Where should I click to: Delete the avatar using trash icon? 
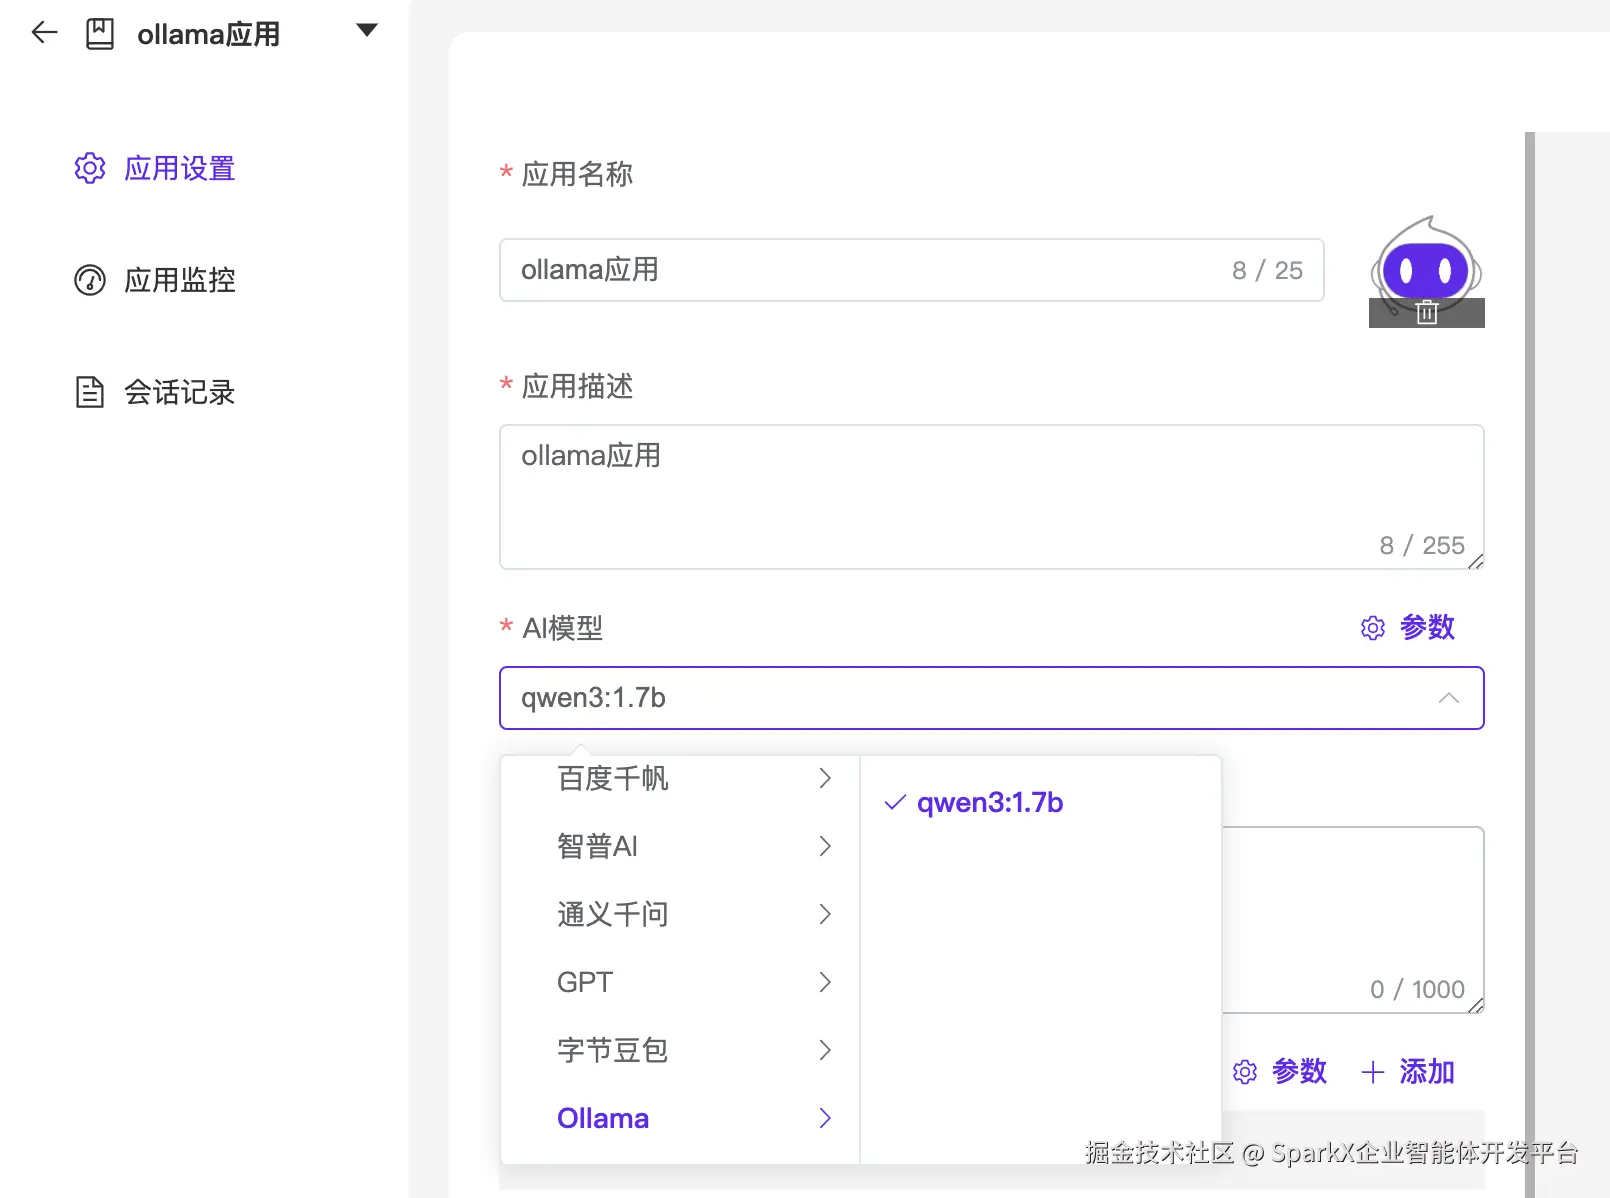(1427, 313)
